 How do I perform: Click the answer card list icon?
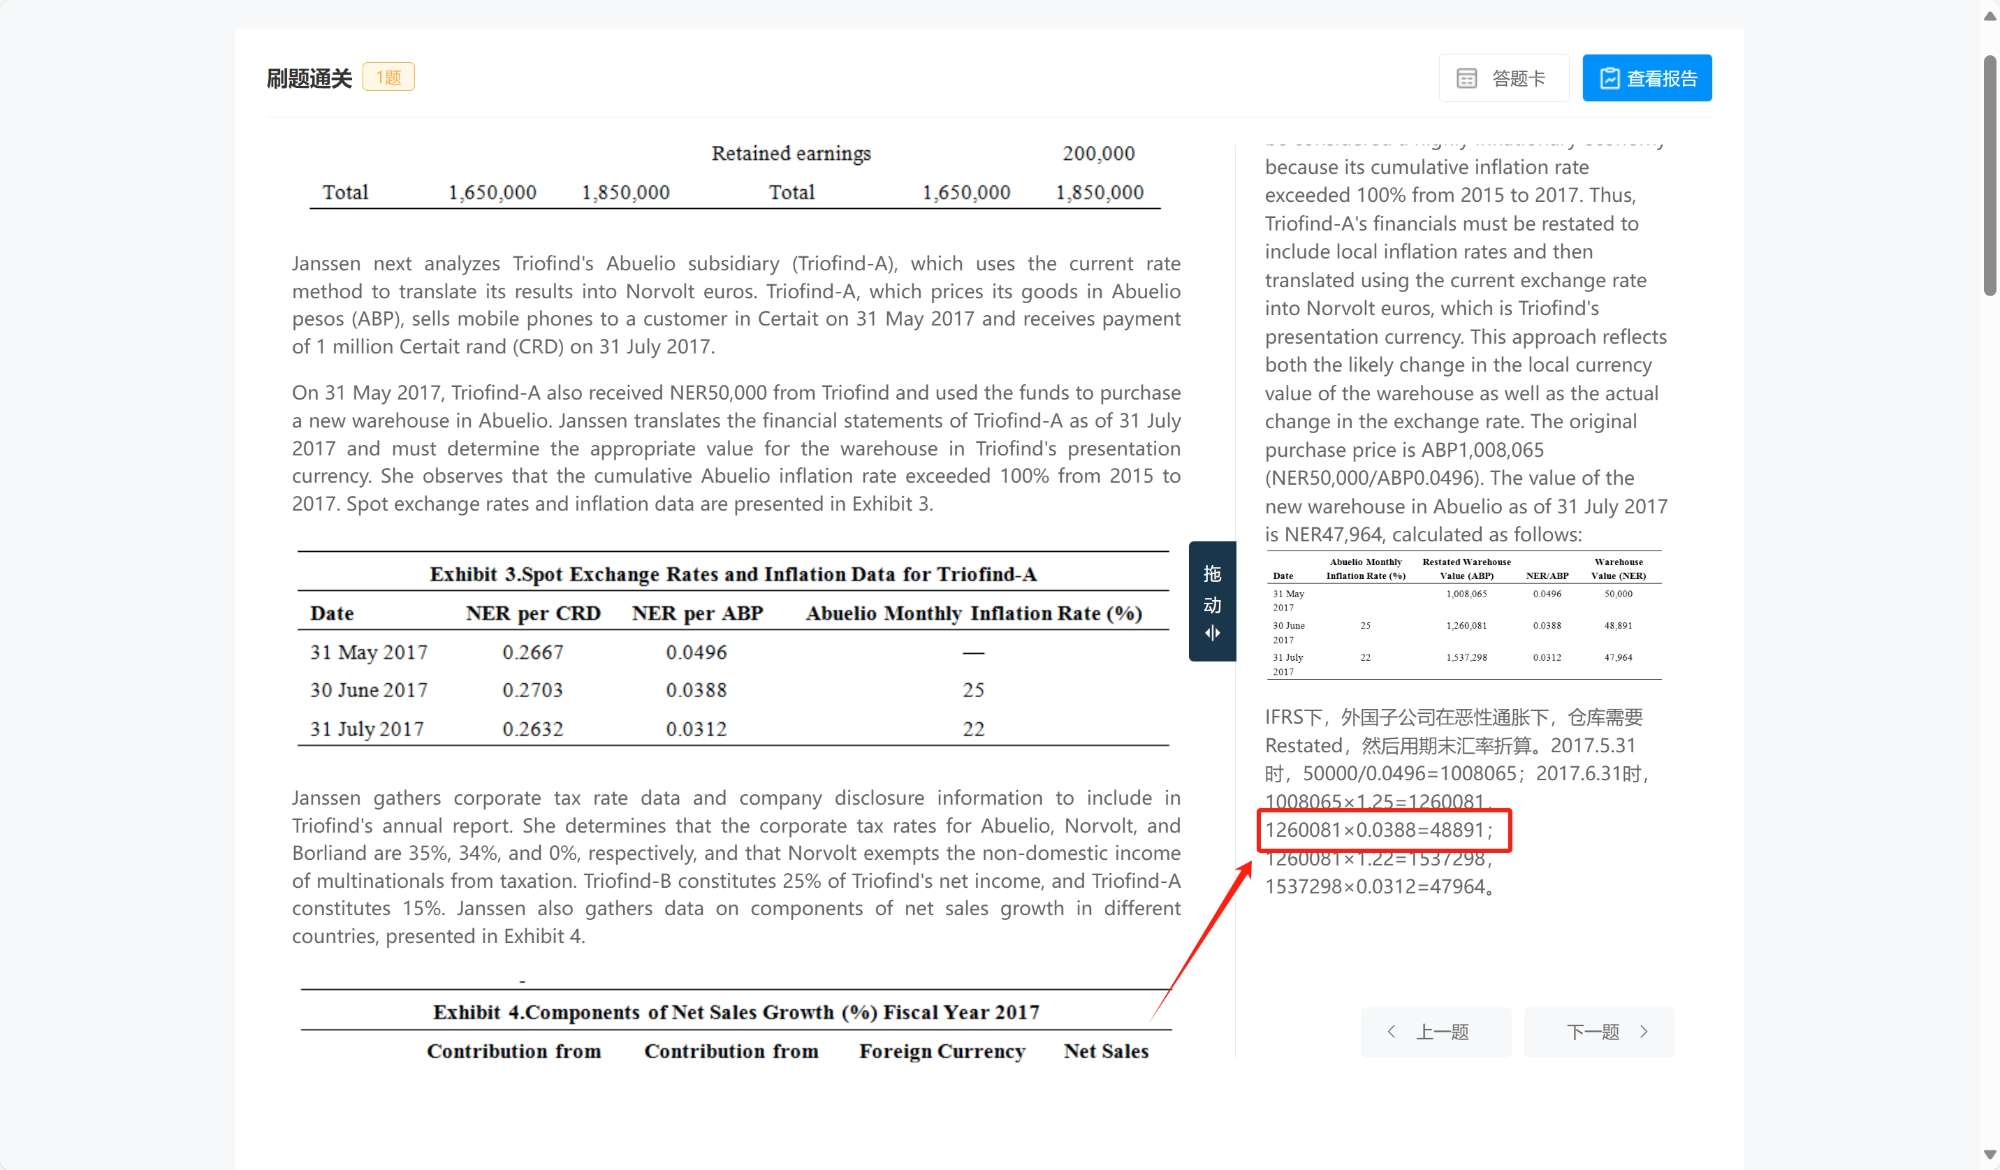(1466, 78)
